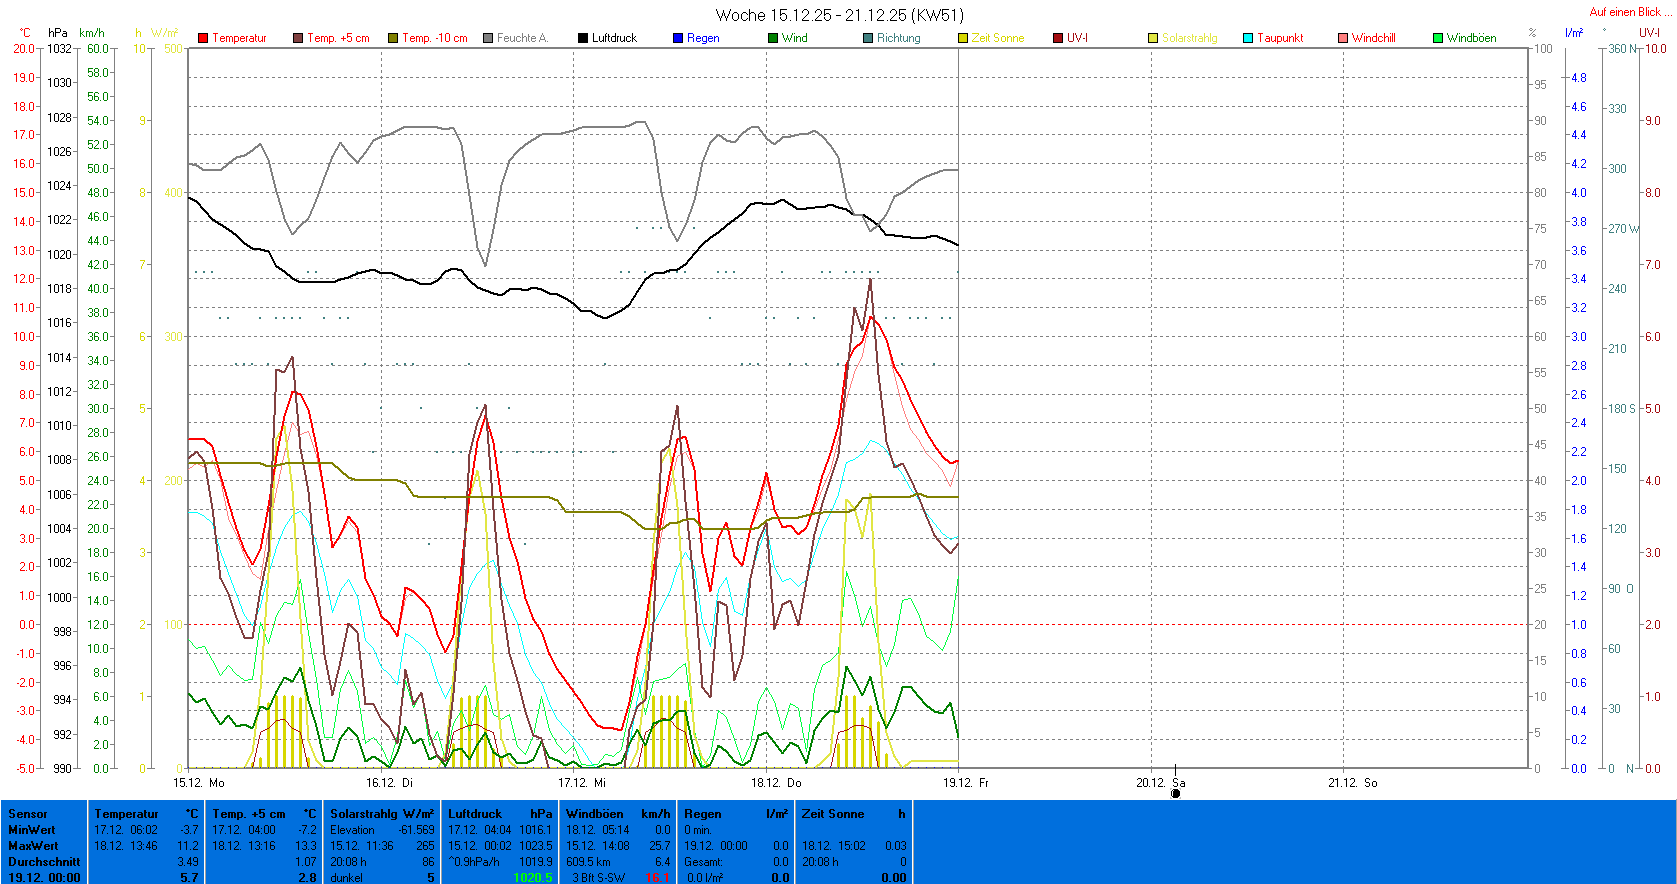Click the moon phase icon below 20.12.
1677x884 pixels.
pos(1176,794)
